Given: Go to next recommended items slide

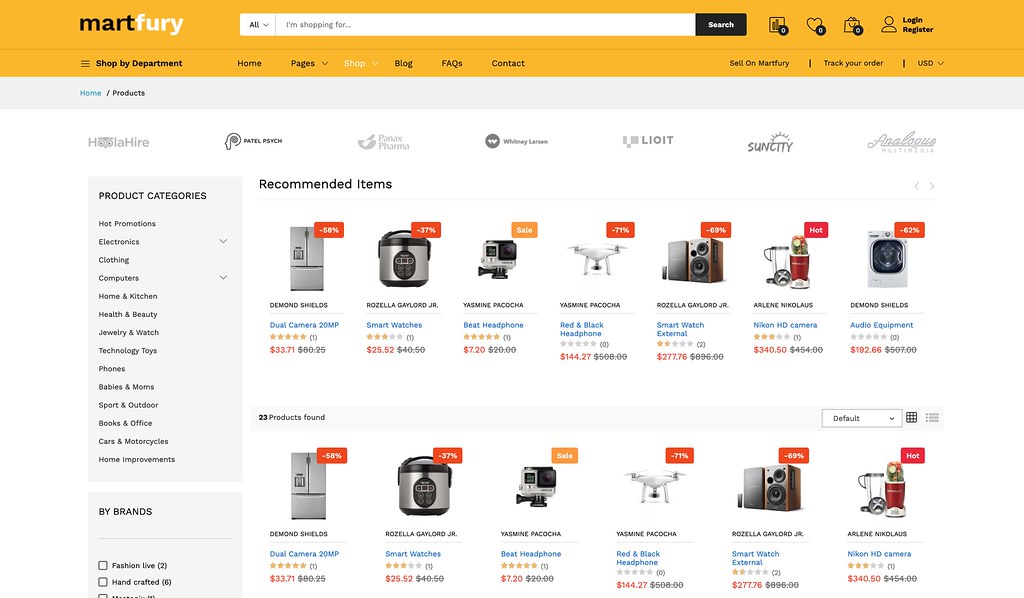Looking at the screenshot, I should pyautogui.click(x=932, y=186).
